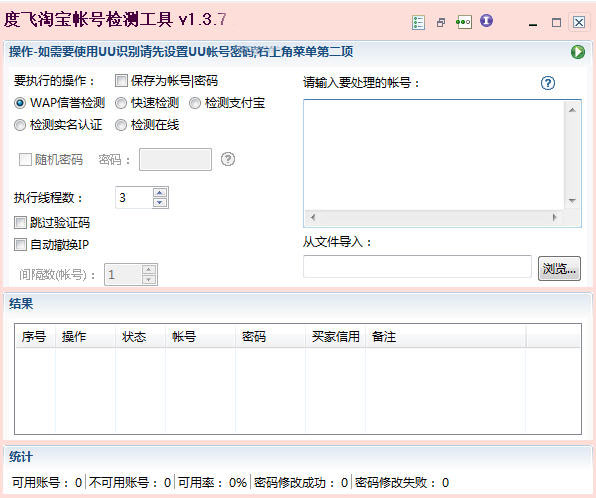Click the 密码 input field
The image size is (596, 498).
coord(175,159)
